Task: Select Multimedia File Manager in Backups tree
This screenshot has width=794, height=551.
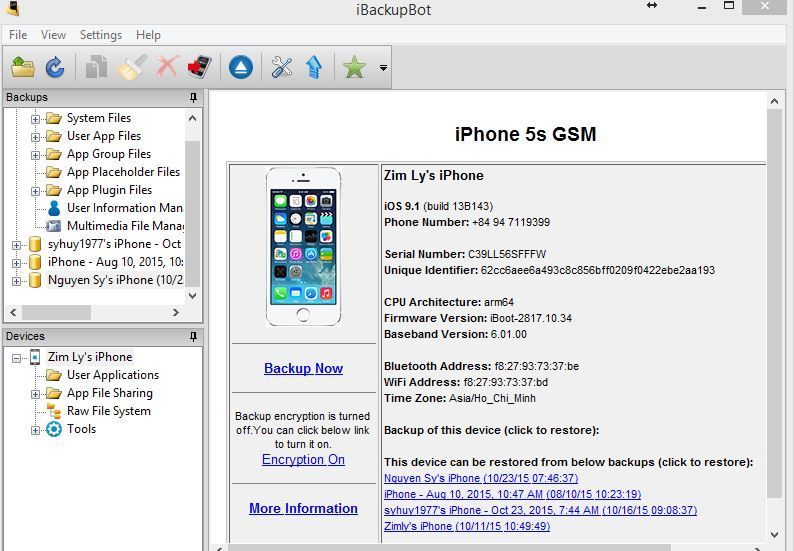Action: (x=124, y=226)
